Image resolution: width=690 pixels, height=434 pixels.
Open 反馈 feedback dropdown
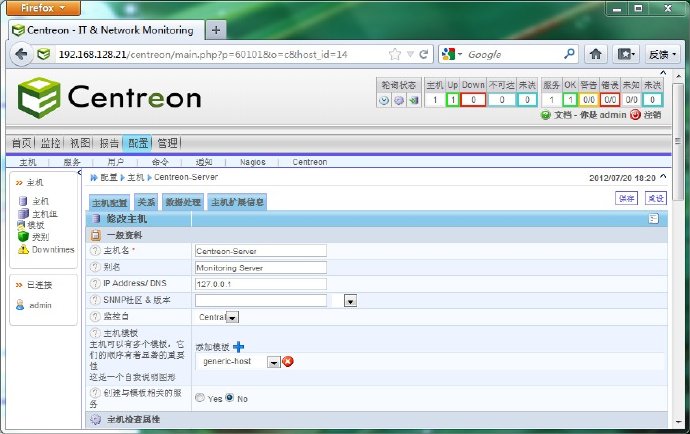(661, 54)
